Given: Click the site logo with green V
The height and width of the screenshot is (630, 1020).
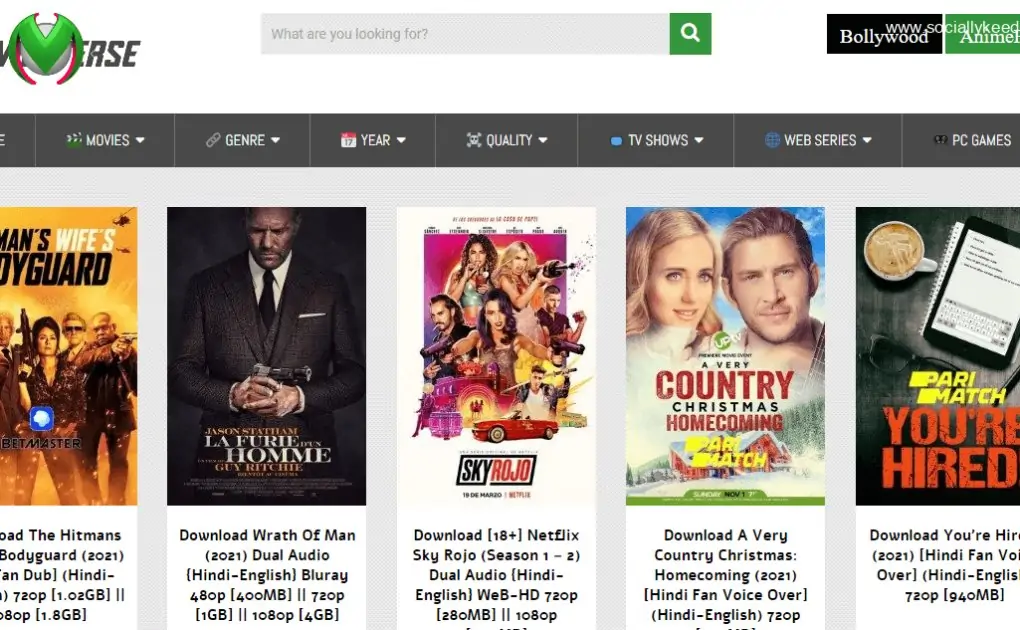Looking at the screenshot, I should click(x=70, y=49).
